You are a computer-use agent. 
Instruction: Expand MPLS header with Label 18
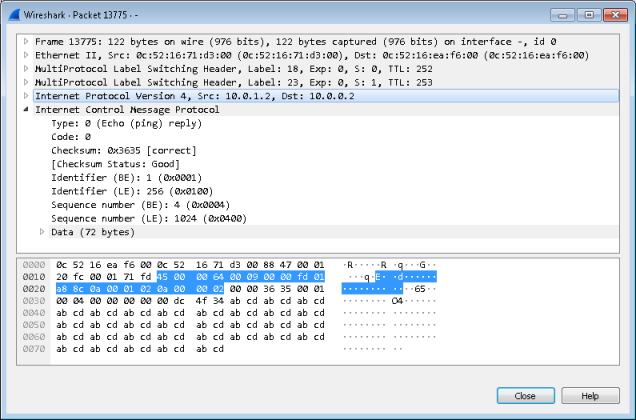26,69
